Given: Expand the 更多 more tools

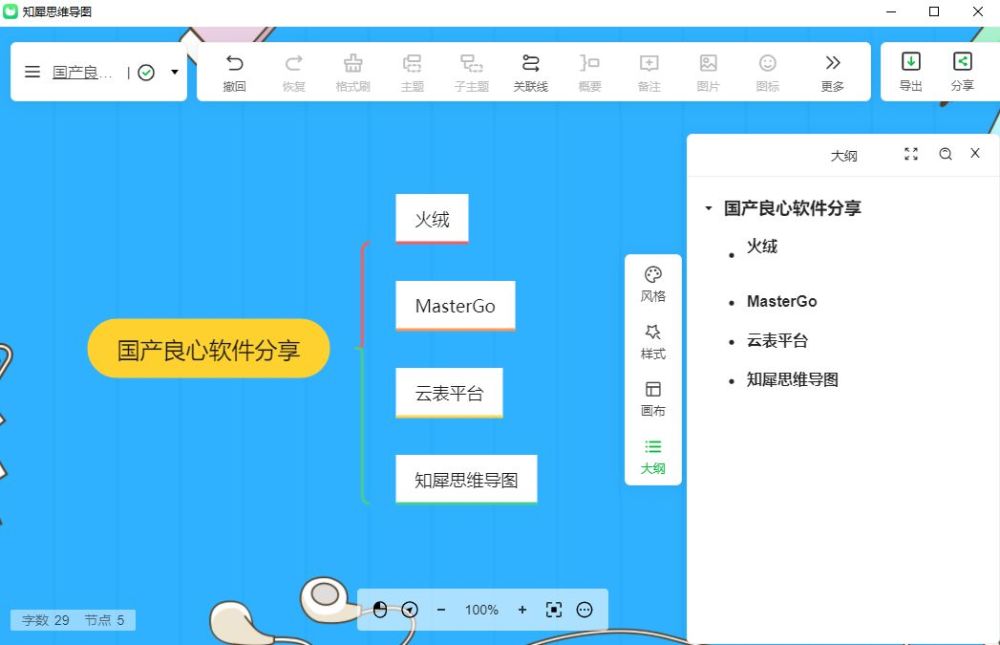Looking at the screenshot, I should coord(832,73).
